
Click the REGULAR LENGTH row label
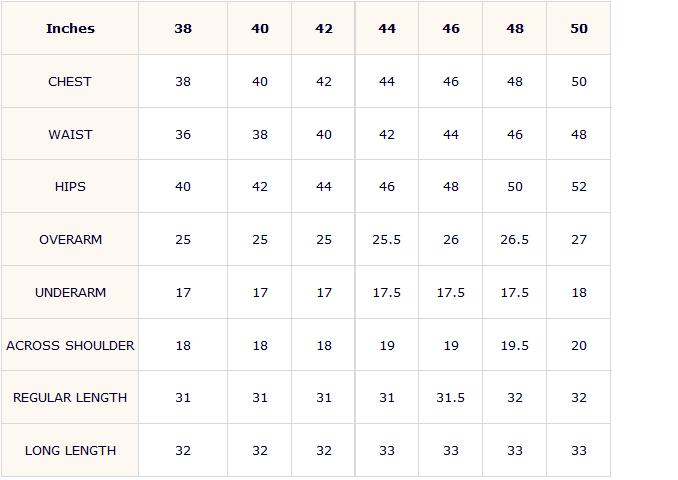[x=70, y=397]
